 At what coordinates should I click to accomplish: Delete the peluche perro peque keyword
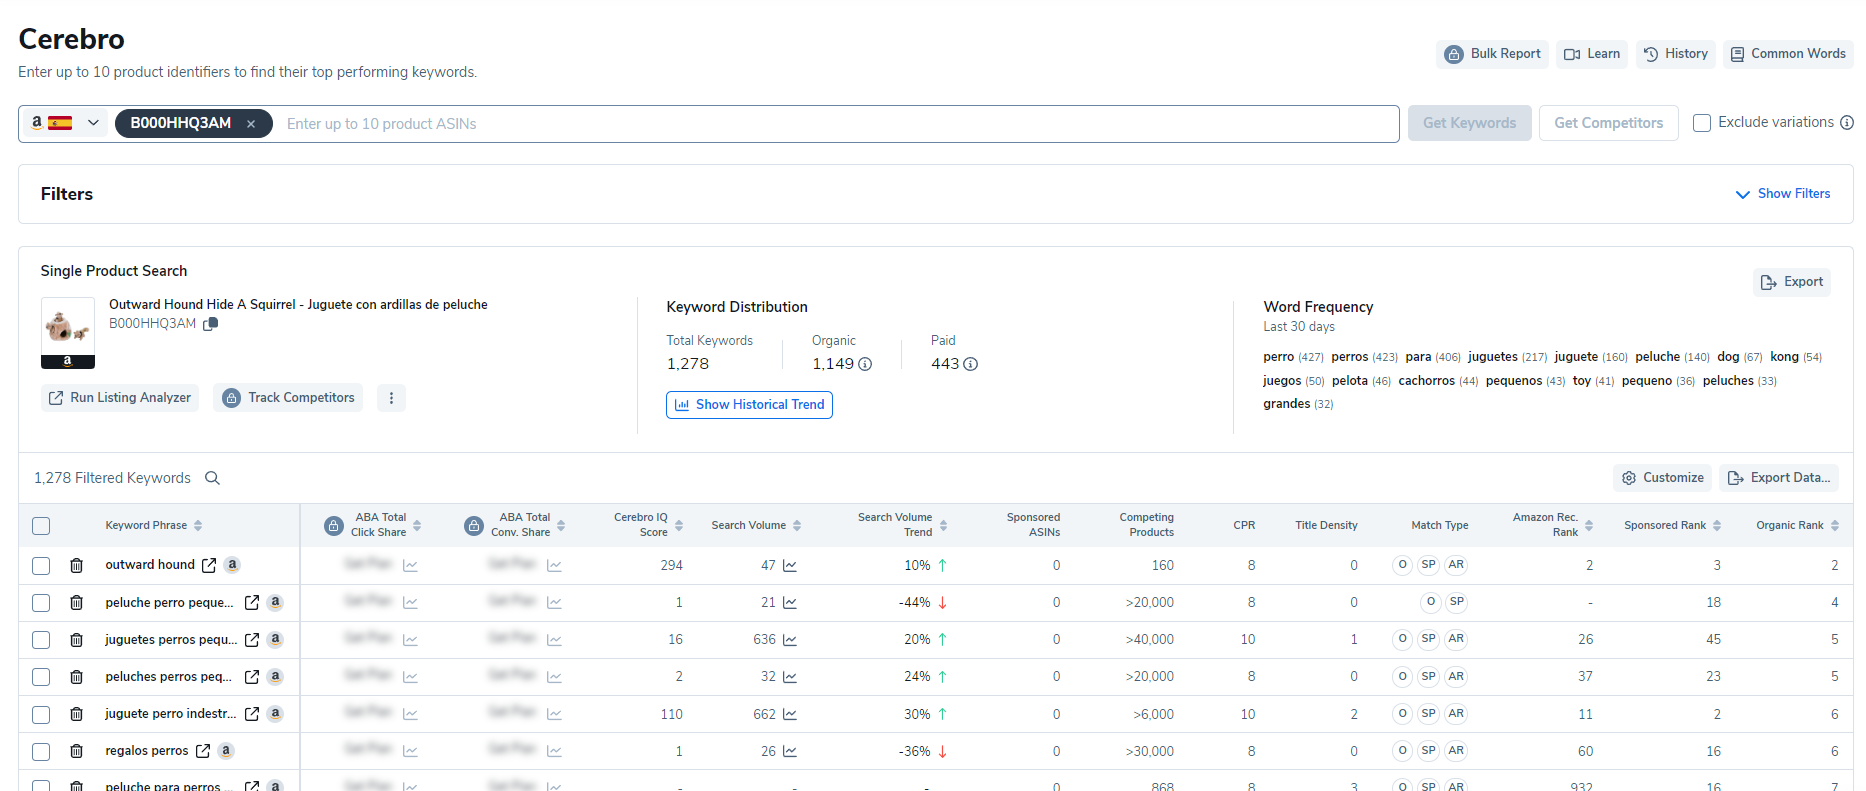click(x=77, y=603)
